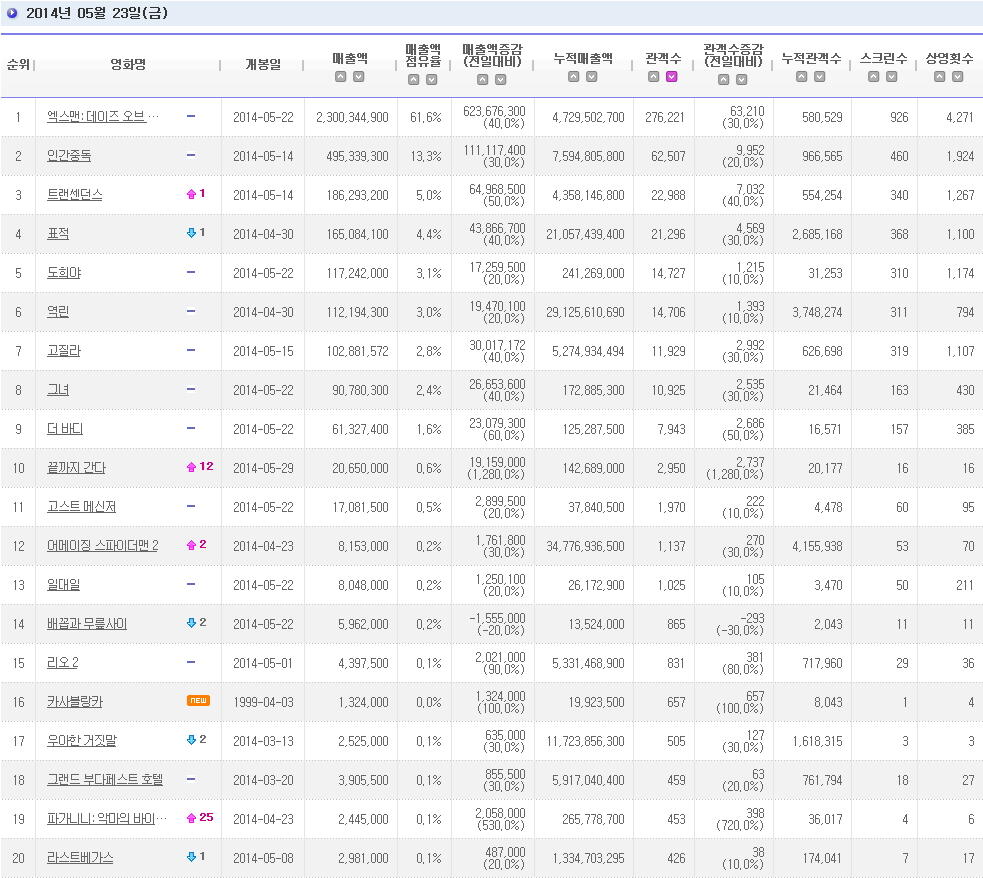983x878 pixels.
Task: Sort 누적매출액 column descending
Action: click(x=591, y=76)
